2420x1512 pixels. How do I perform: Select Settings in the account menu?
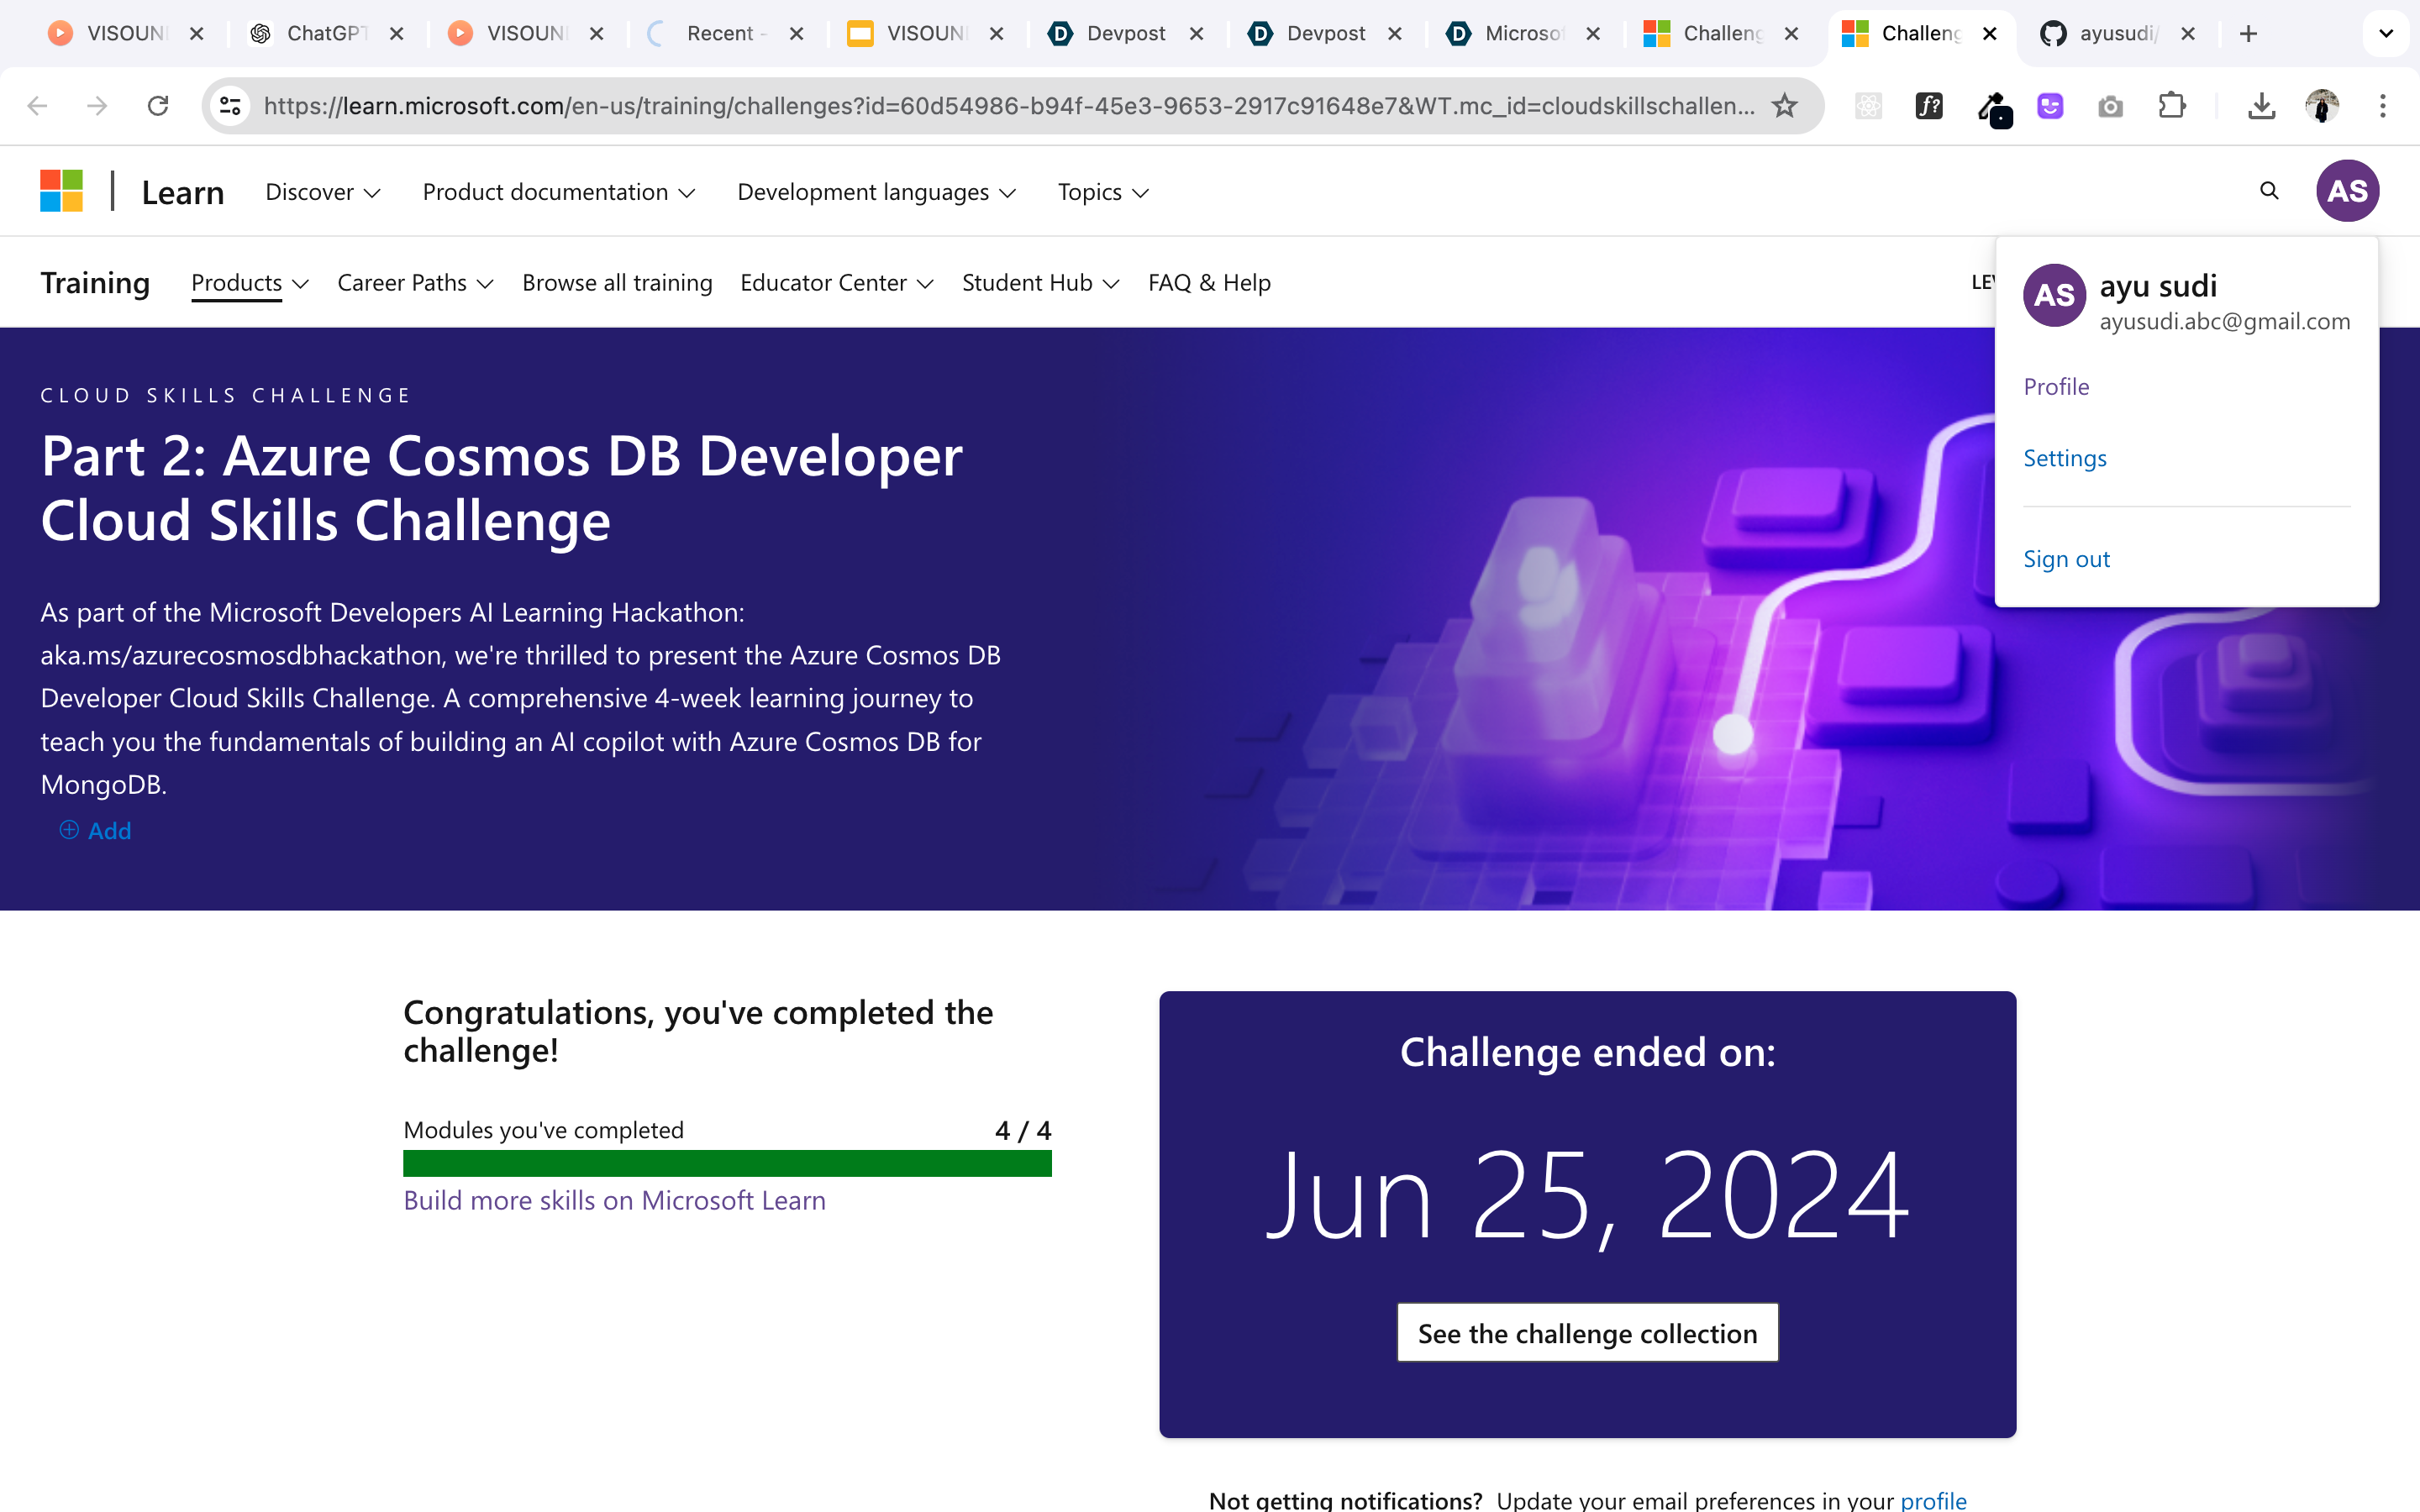tap(2064, 458)
